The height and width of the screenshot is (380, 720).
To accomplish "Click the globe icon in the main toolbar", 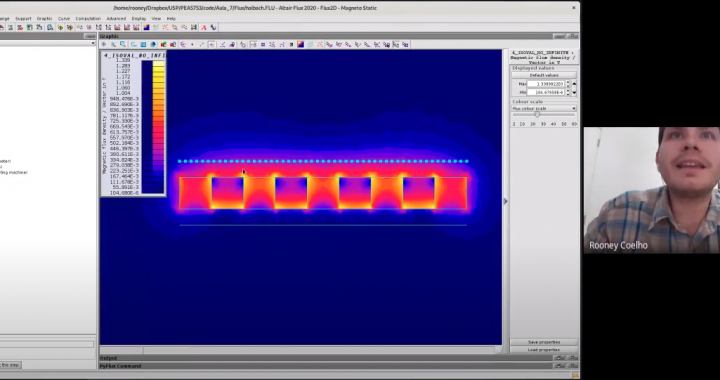I will click(50, 27).
